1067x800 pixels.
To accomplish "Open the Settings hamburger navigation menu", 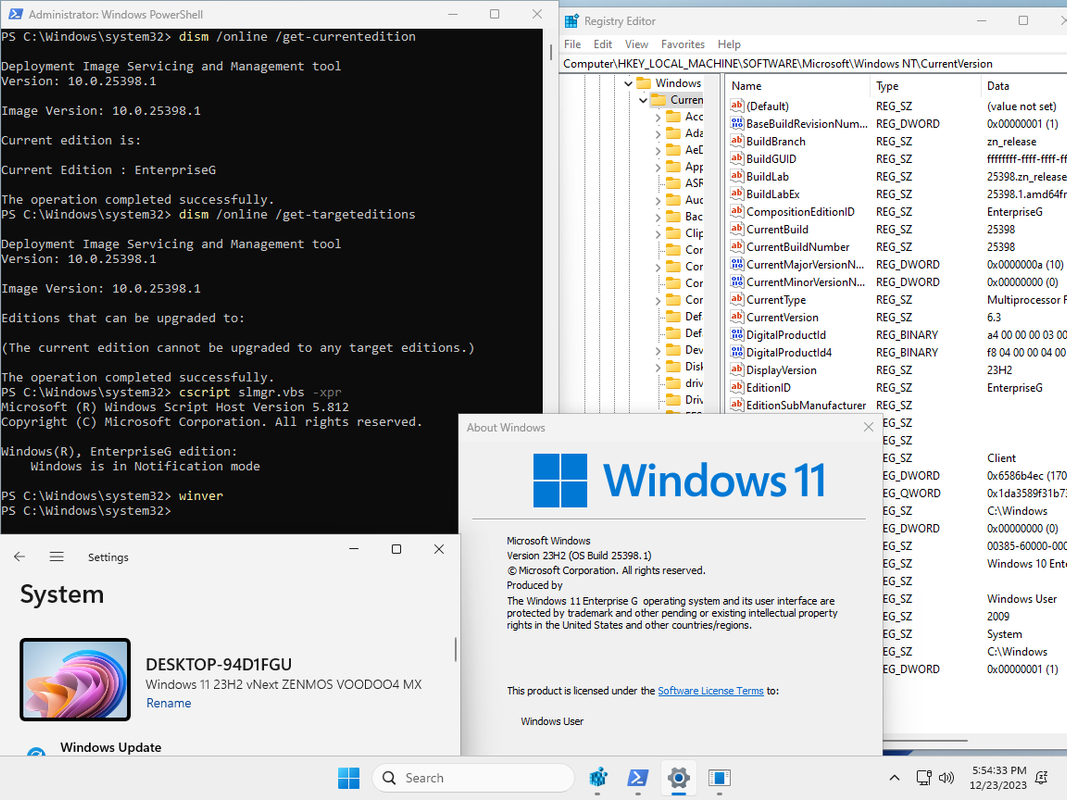I will [x=56, y=556].
